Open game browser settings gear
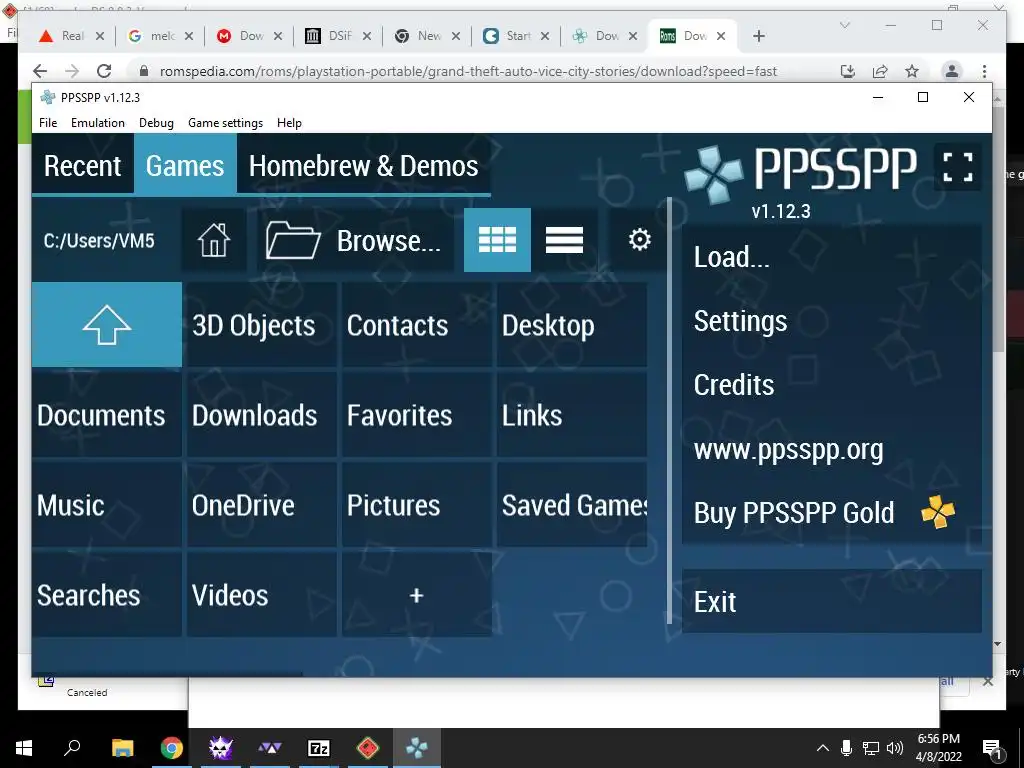 coord(639,240)
